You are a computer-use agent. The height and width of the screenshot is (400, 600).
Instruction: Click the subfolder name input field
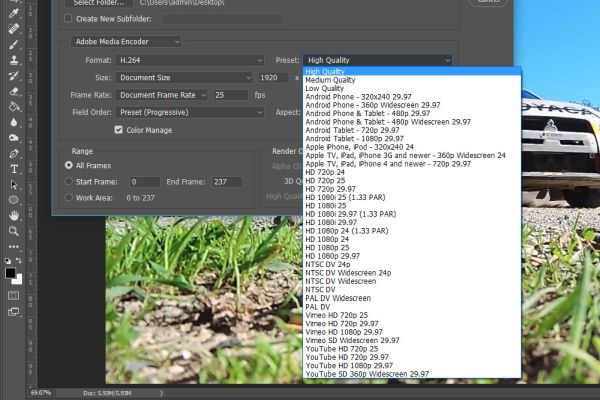[x=223, y=19]
